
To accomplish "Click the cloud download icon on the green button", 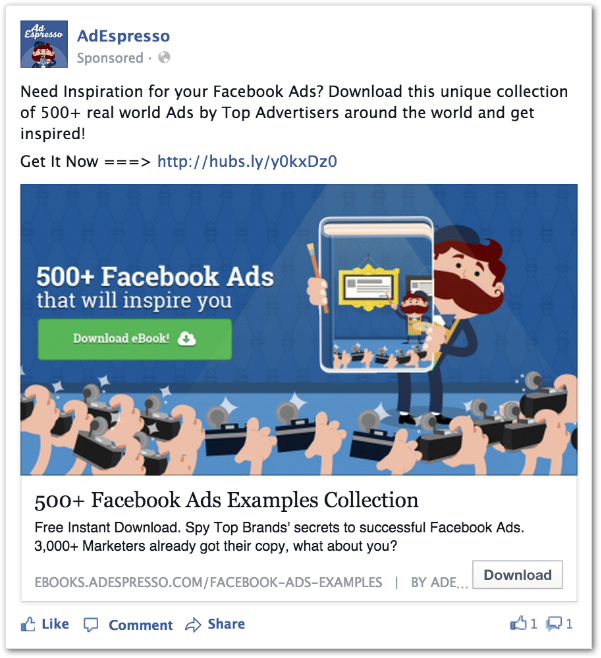I will click(x=186, y=339).
